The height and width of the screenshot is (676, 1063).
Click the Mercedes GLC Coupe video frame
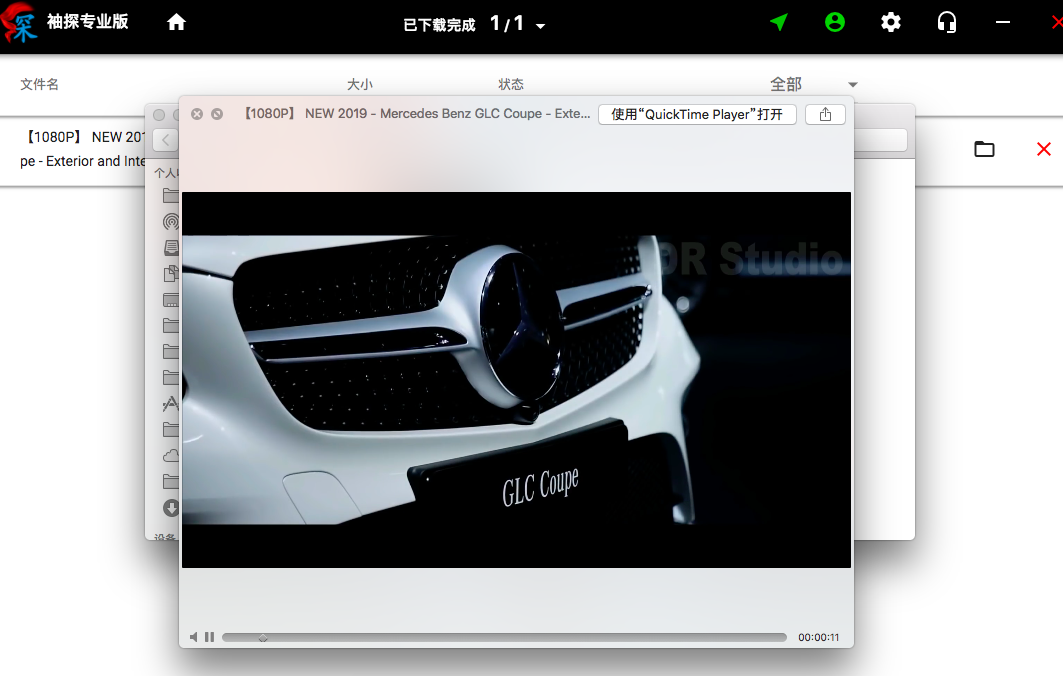pos(516,380)
